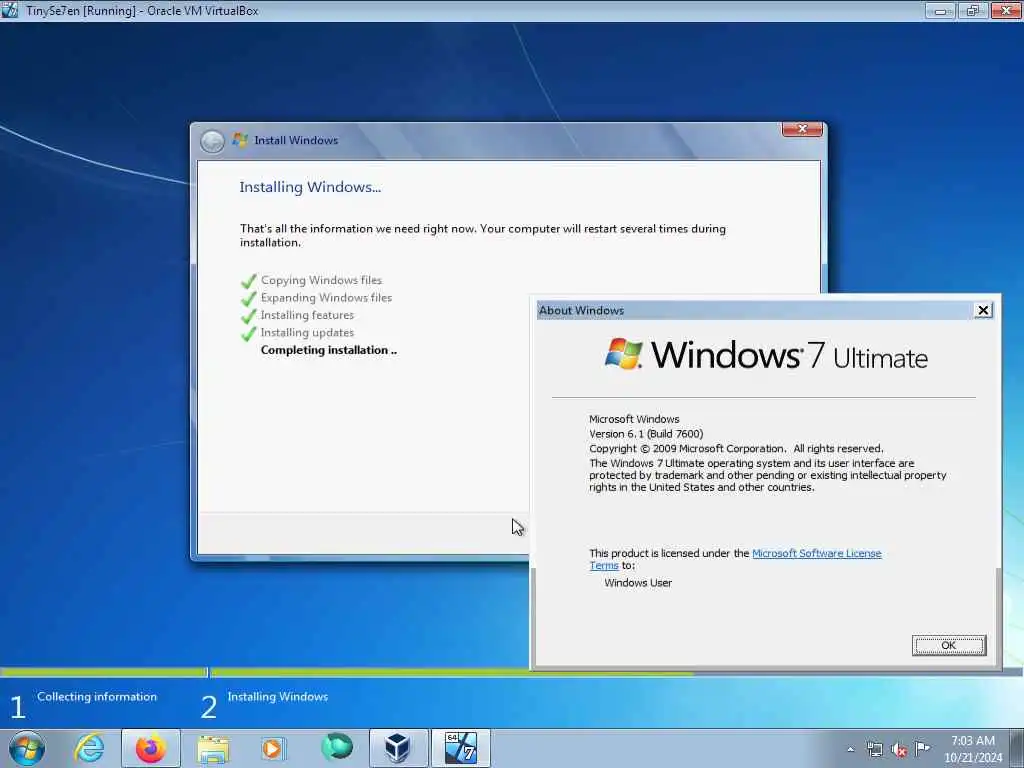1024x768 pixels.
Task: Click the Copying Windows files checkmark
Action: coord(248,281)
